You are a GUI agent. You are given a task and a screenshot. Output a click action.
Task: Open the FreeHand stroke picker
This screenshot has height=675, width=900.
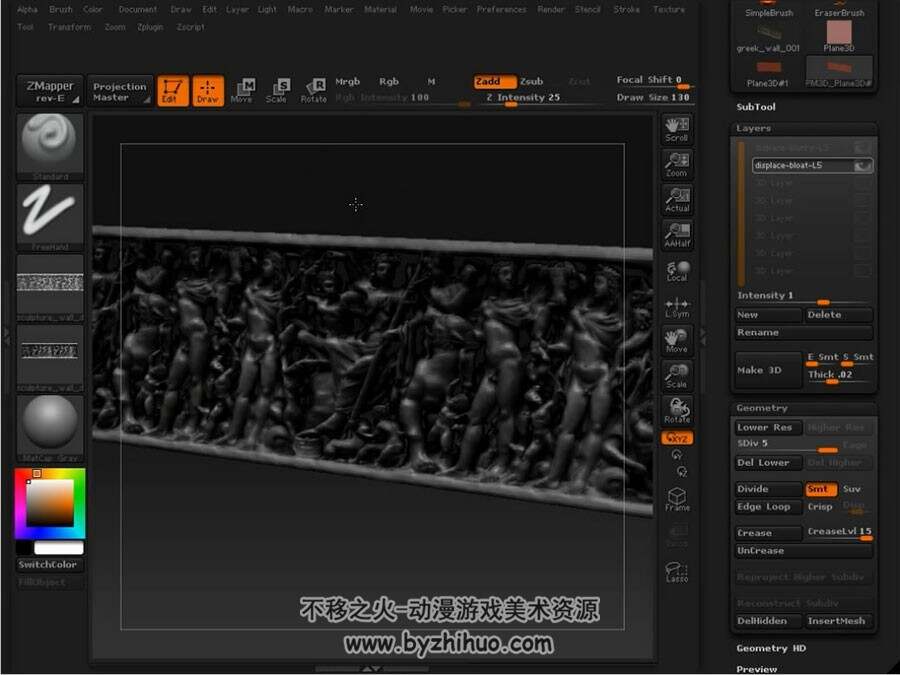(50, 218)
